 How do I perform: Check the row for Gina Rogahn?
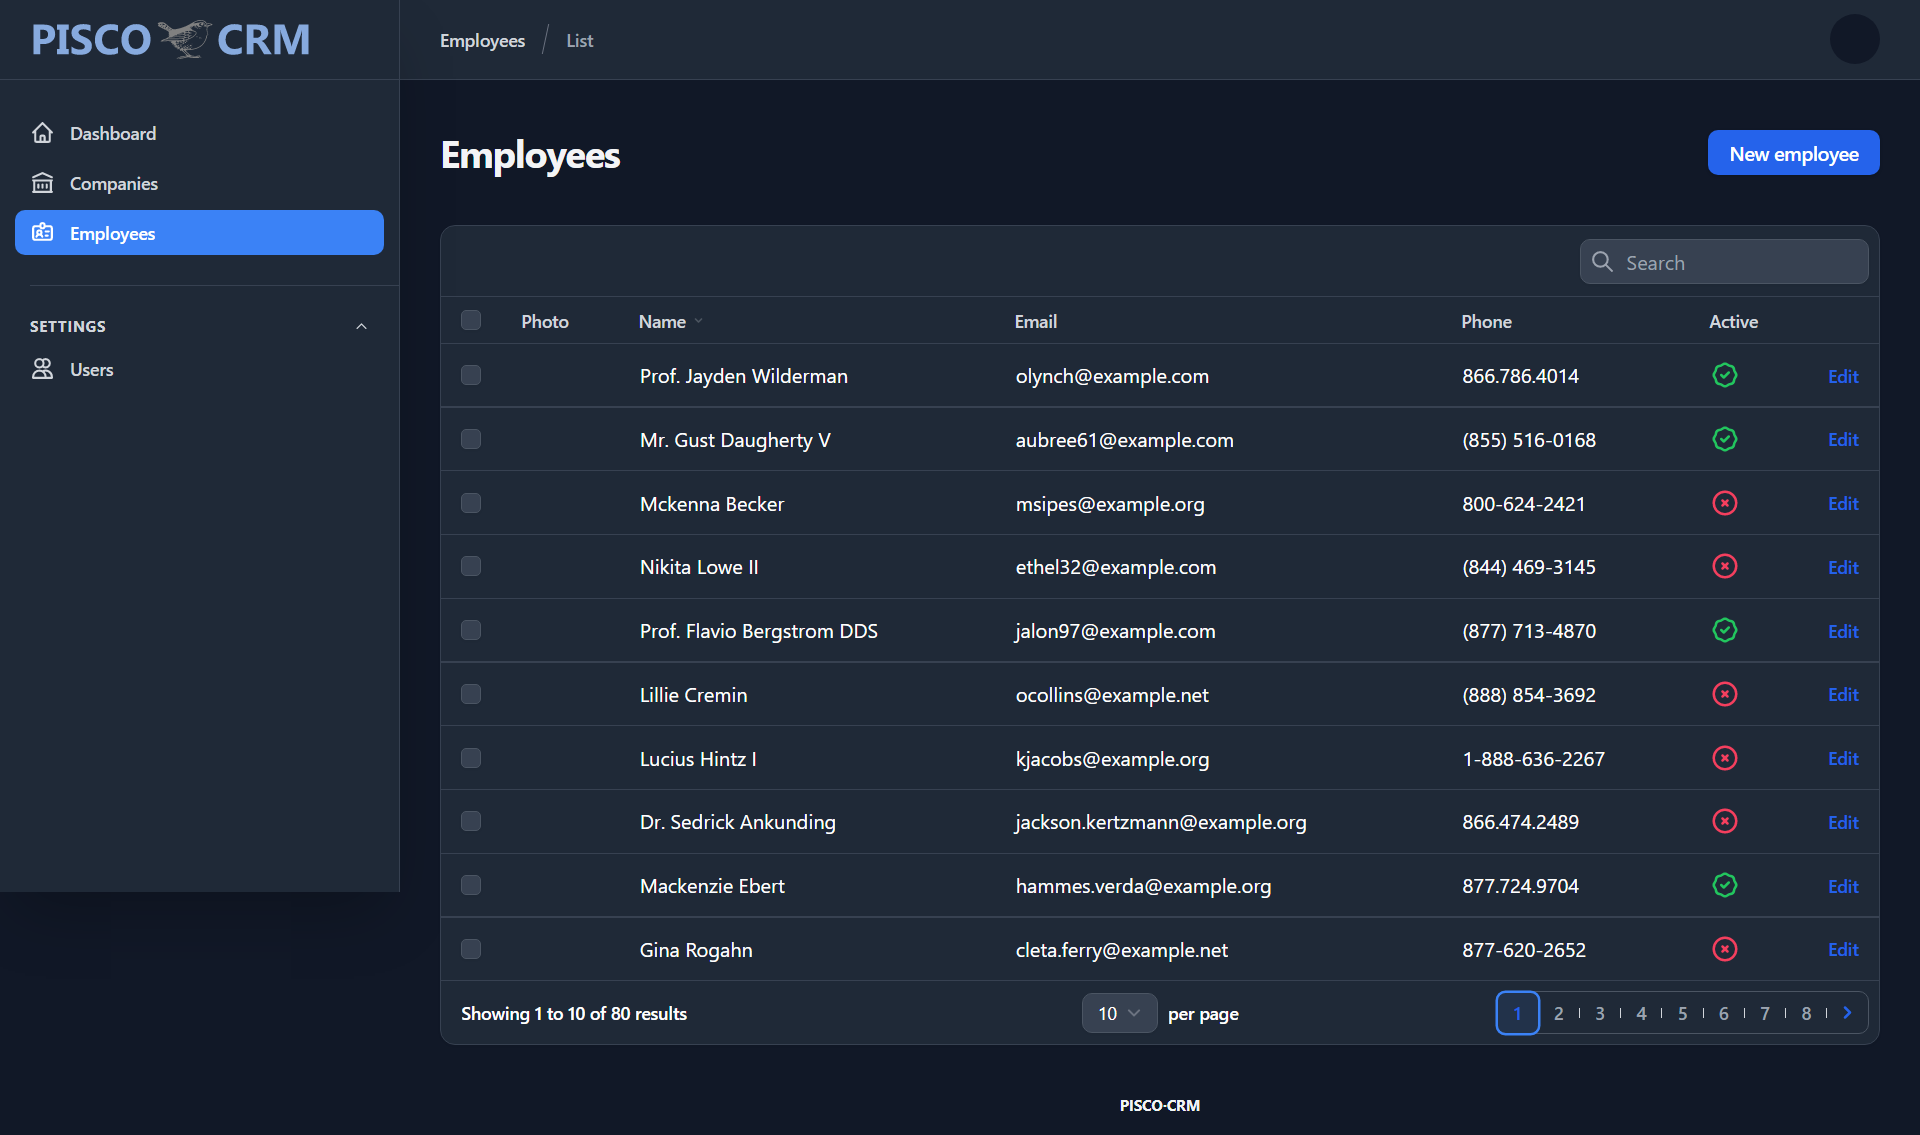[471, 949]
